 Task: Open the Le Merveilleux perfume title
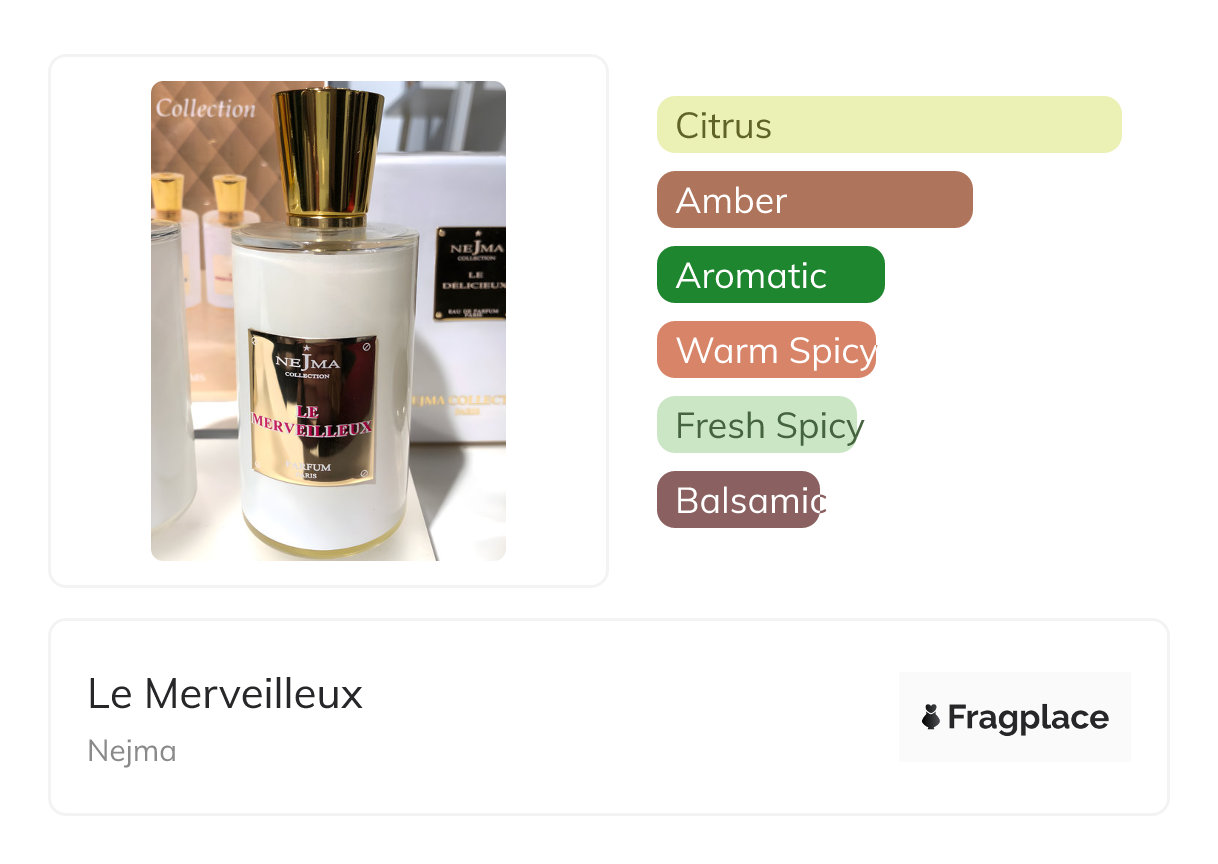click(225, 694)
